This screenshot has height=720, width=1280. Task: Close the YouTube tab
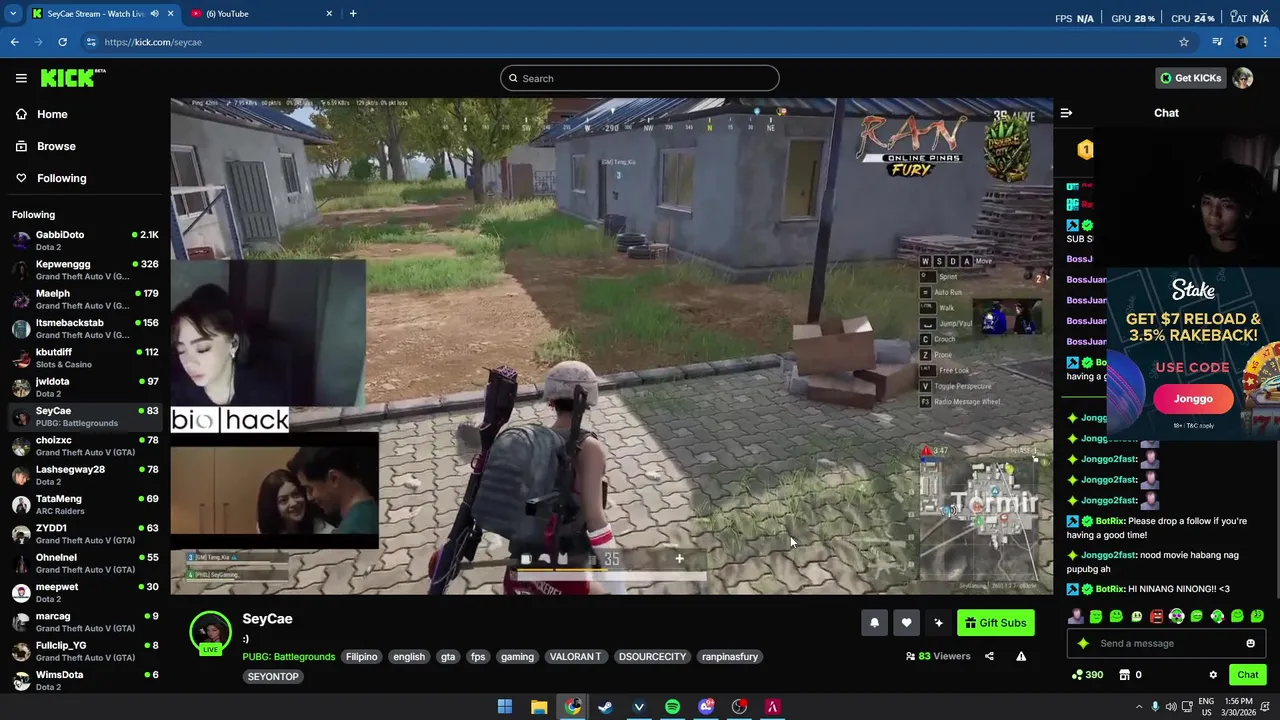click(329, 13)
